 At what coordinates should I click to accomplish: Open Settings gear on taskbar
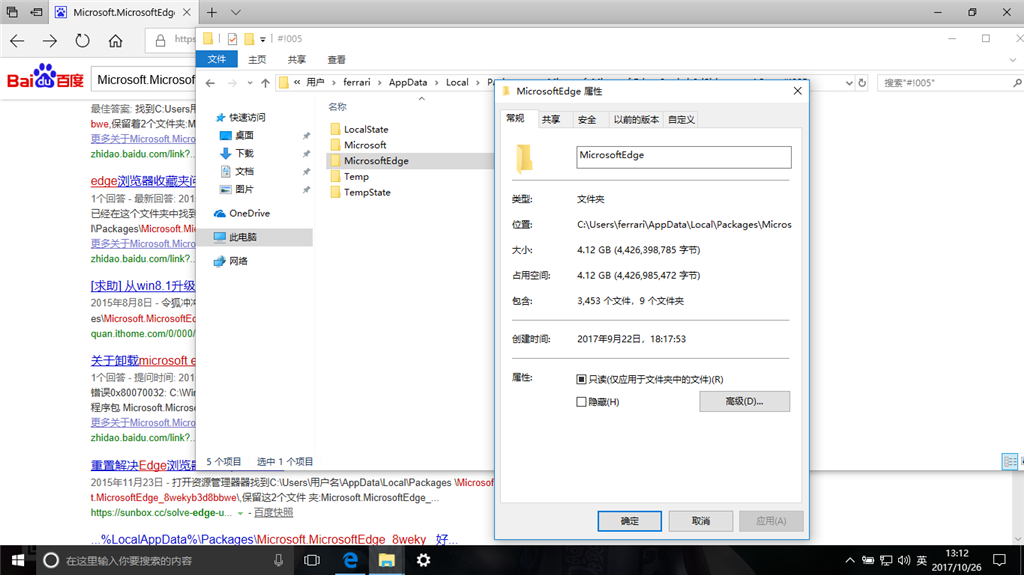(423, 561)
